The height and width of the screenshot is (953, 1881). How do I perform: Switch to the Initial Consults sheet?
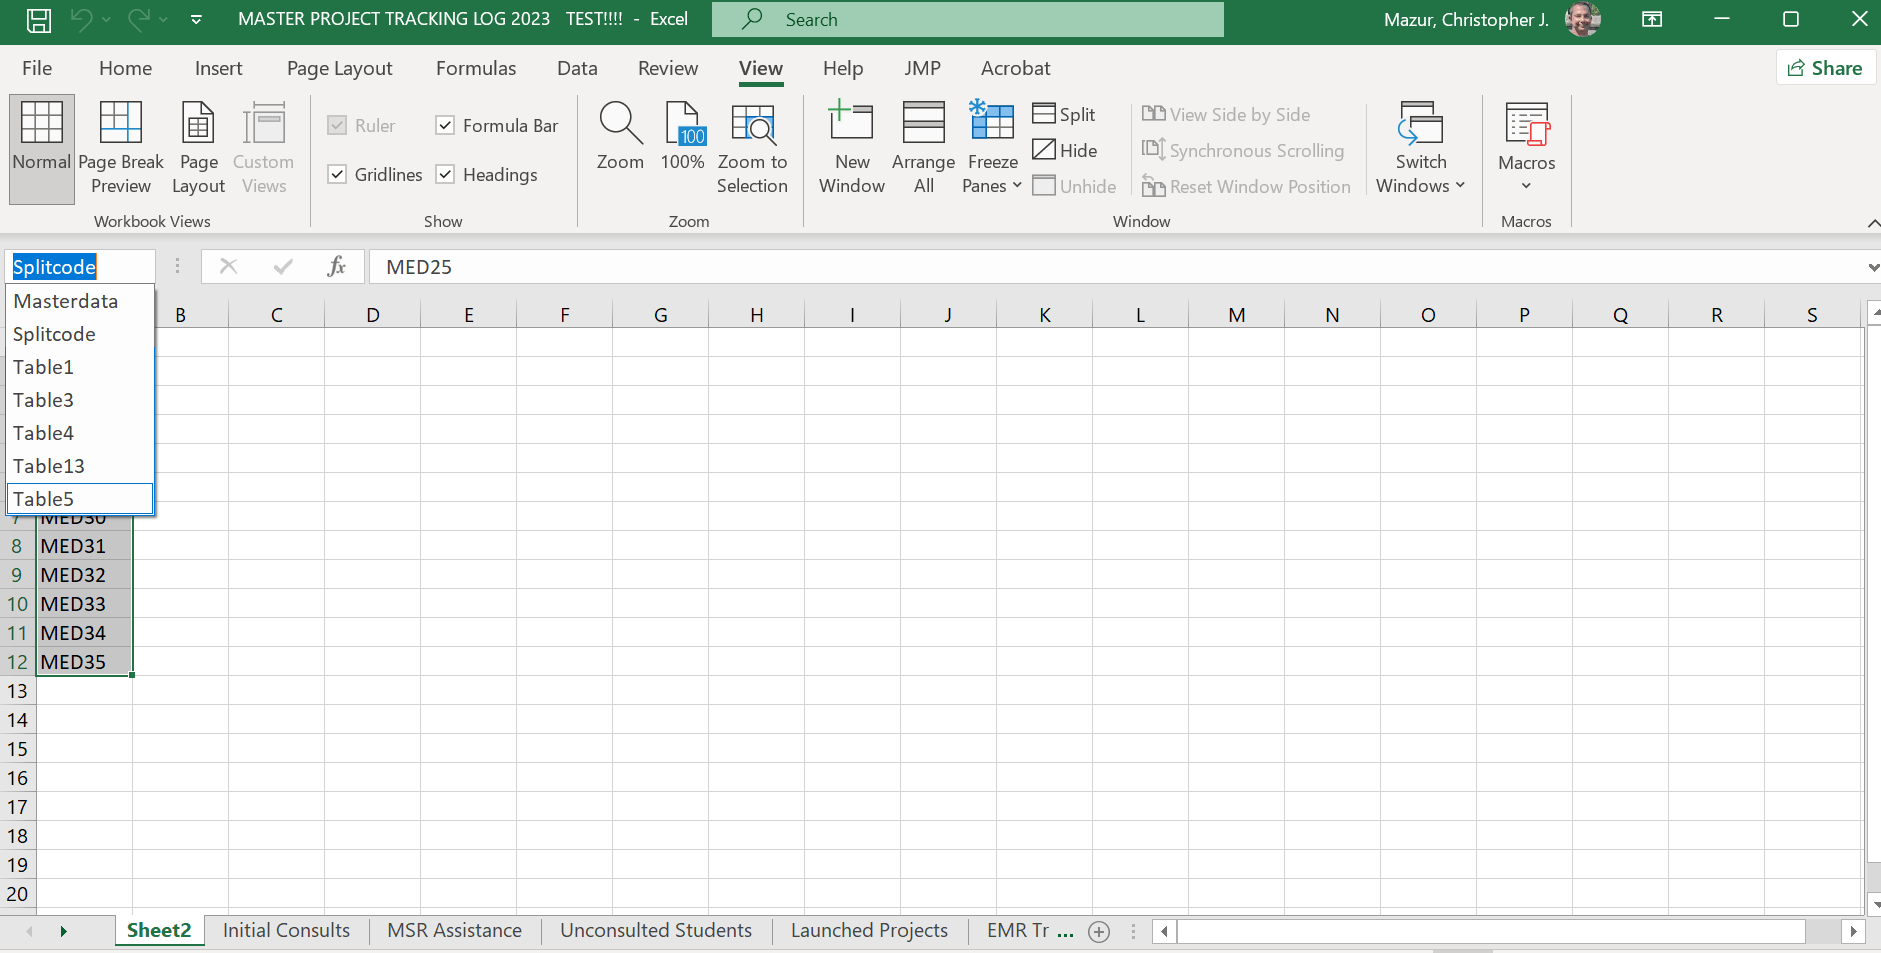pos(286,931)
